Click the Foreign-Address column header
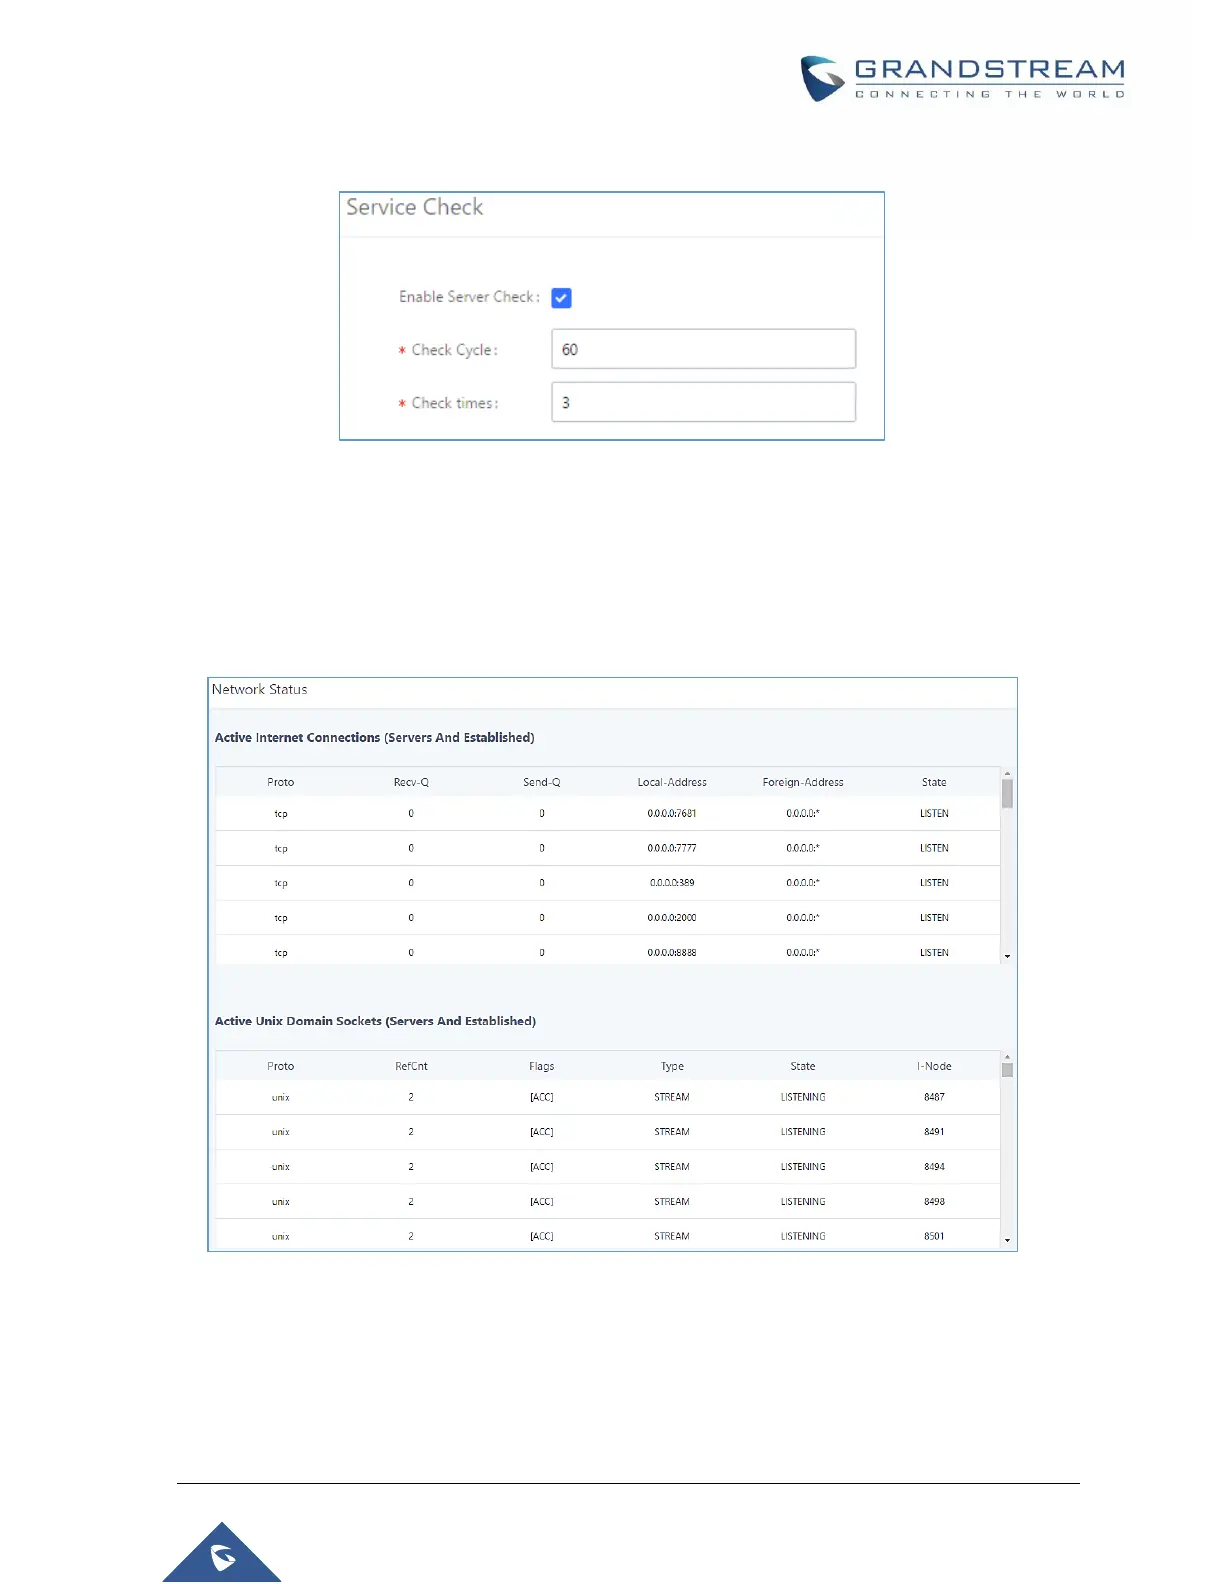Image resolution: width=1224 pixels, height=1584 pixels. (x=803, y=782)
